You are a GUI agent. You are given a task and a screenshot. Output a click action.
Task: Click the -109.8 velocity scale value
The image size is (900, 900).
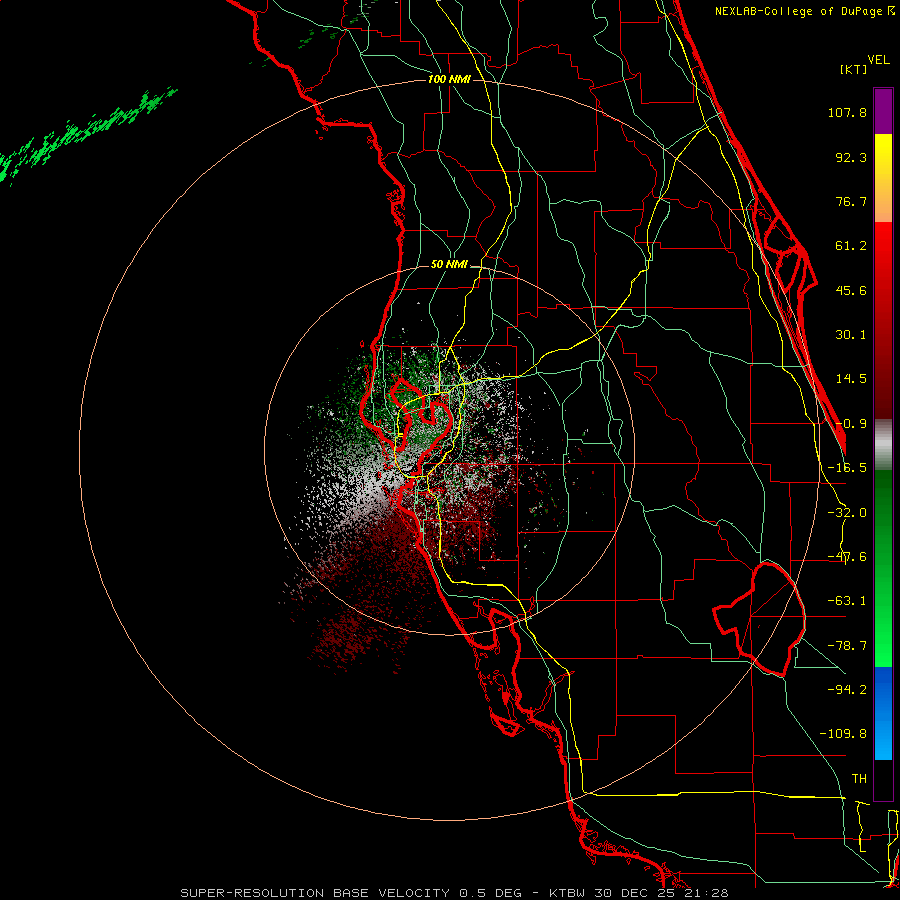pyautogui.click(x=843, y=734)
